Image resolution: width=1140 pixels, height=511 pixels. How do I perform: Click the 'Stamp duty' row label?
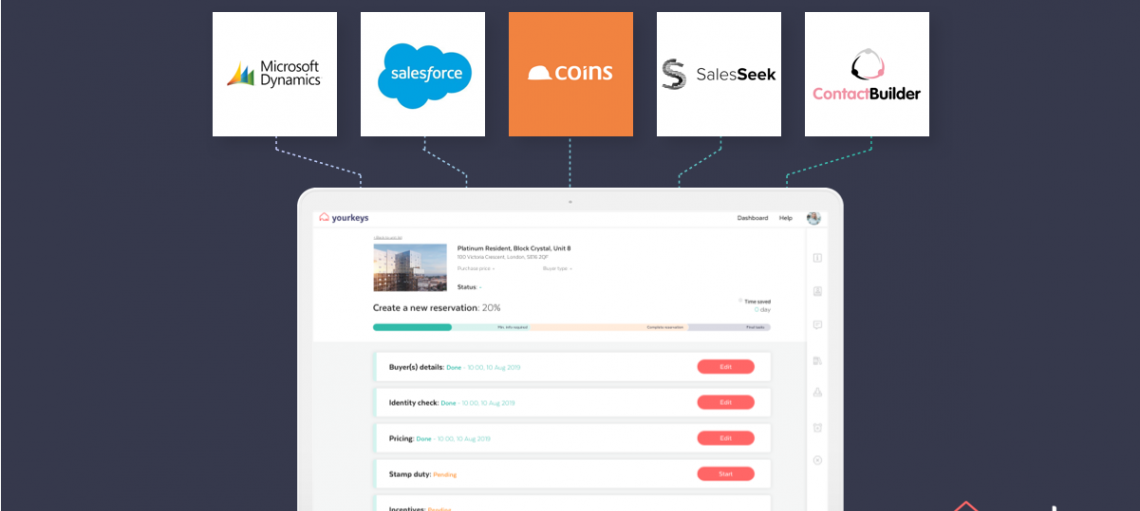click(410, 475)
